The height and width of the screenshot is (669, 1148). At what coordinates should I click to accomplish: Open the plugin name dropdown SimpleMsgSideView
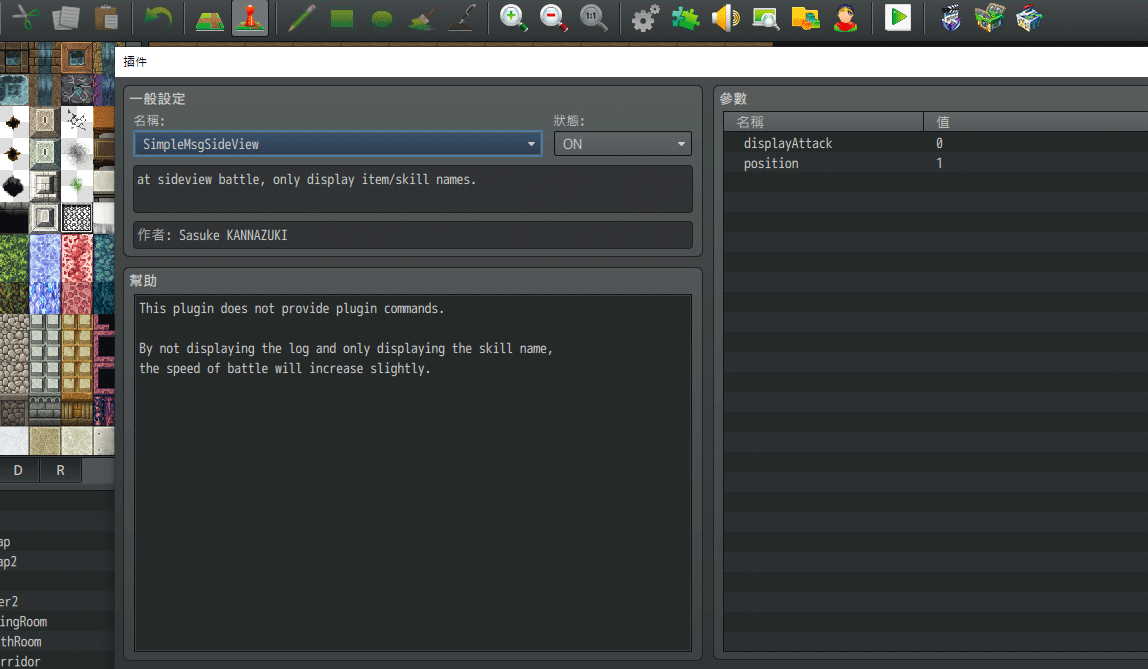click(x=338, y=144)
